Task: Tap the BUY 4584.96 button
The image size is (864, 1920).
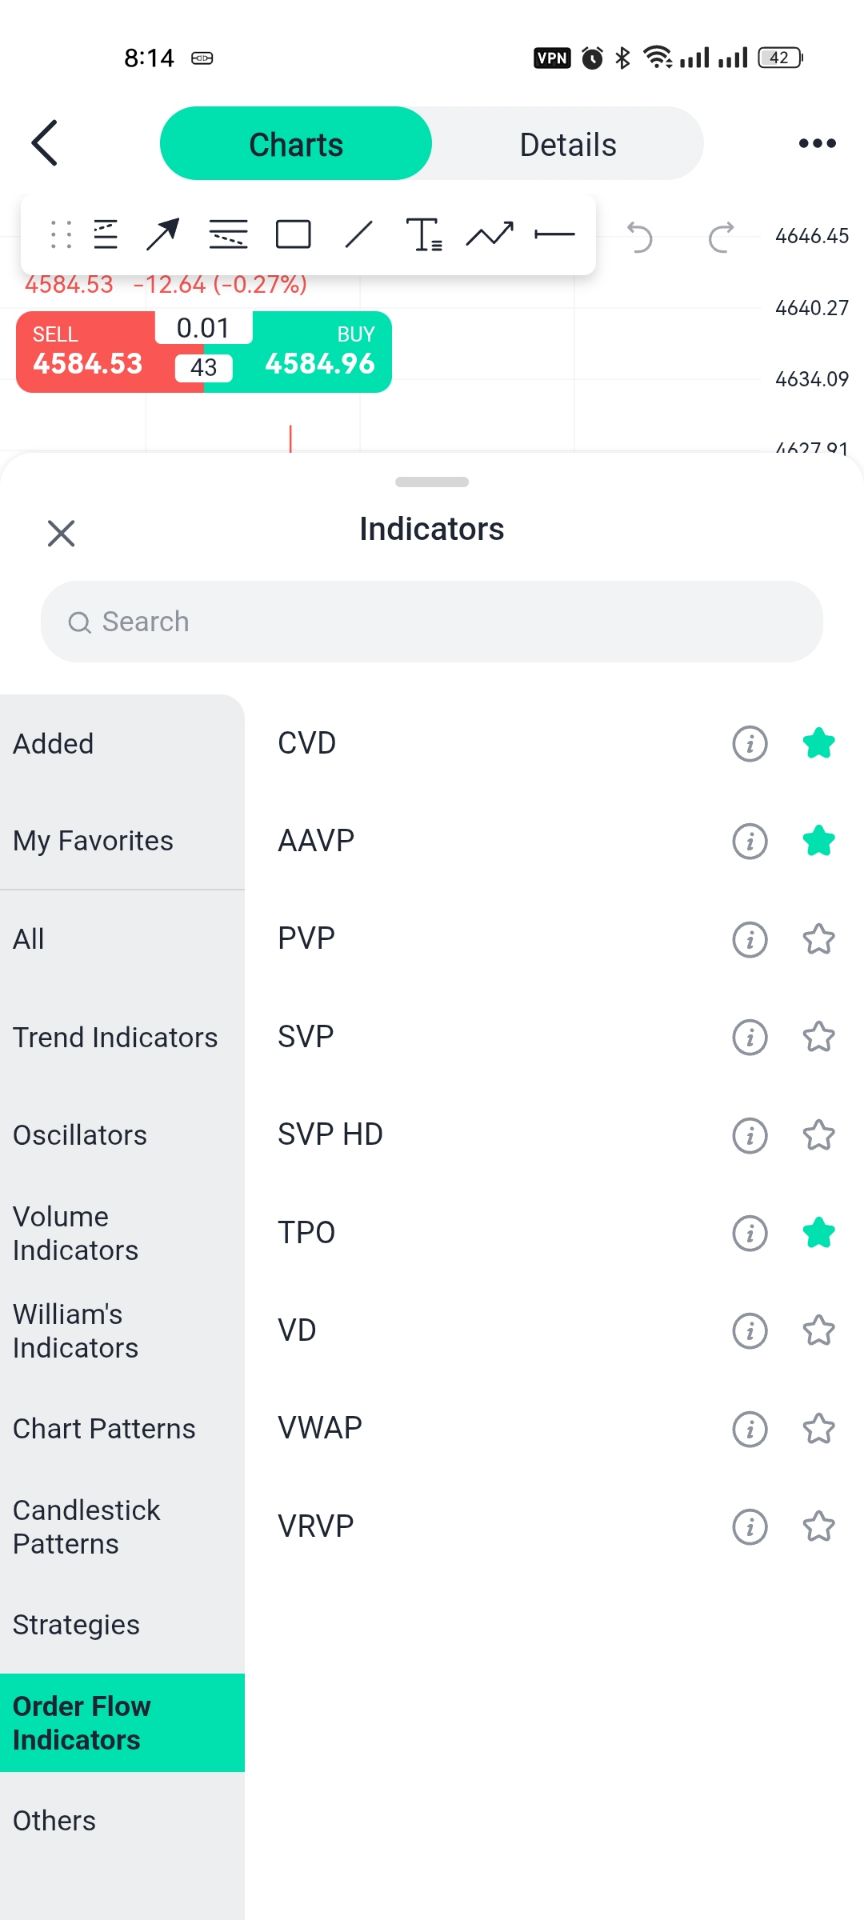Action: point(320,352)
